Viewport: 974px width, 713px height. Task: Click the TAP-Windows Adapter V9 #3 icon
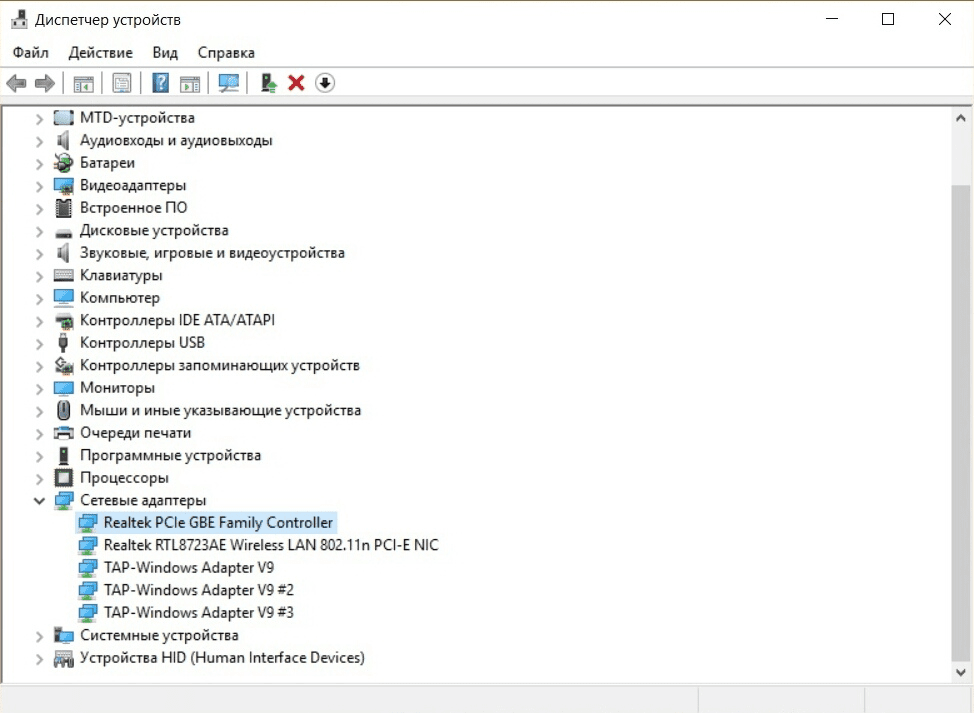click(88, 612)
